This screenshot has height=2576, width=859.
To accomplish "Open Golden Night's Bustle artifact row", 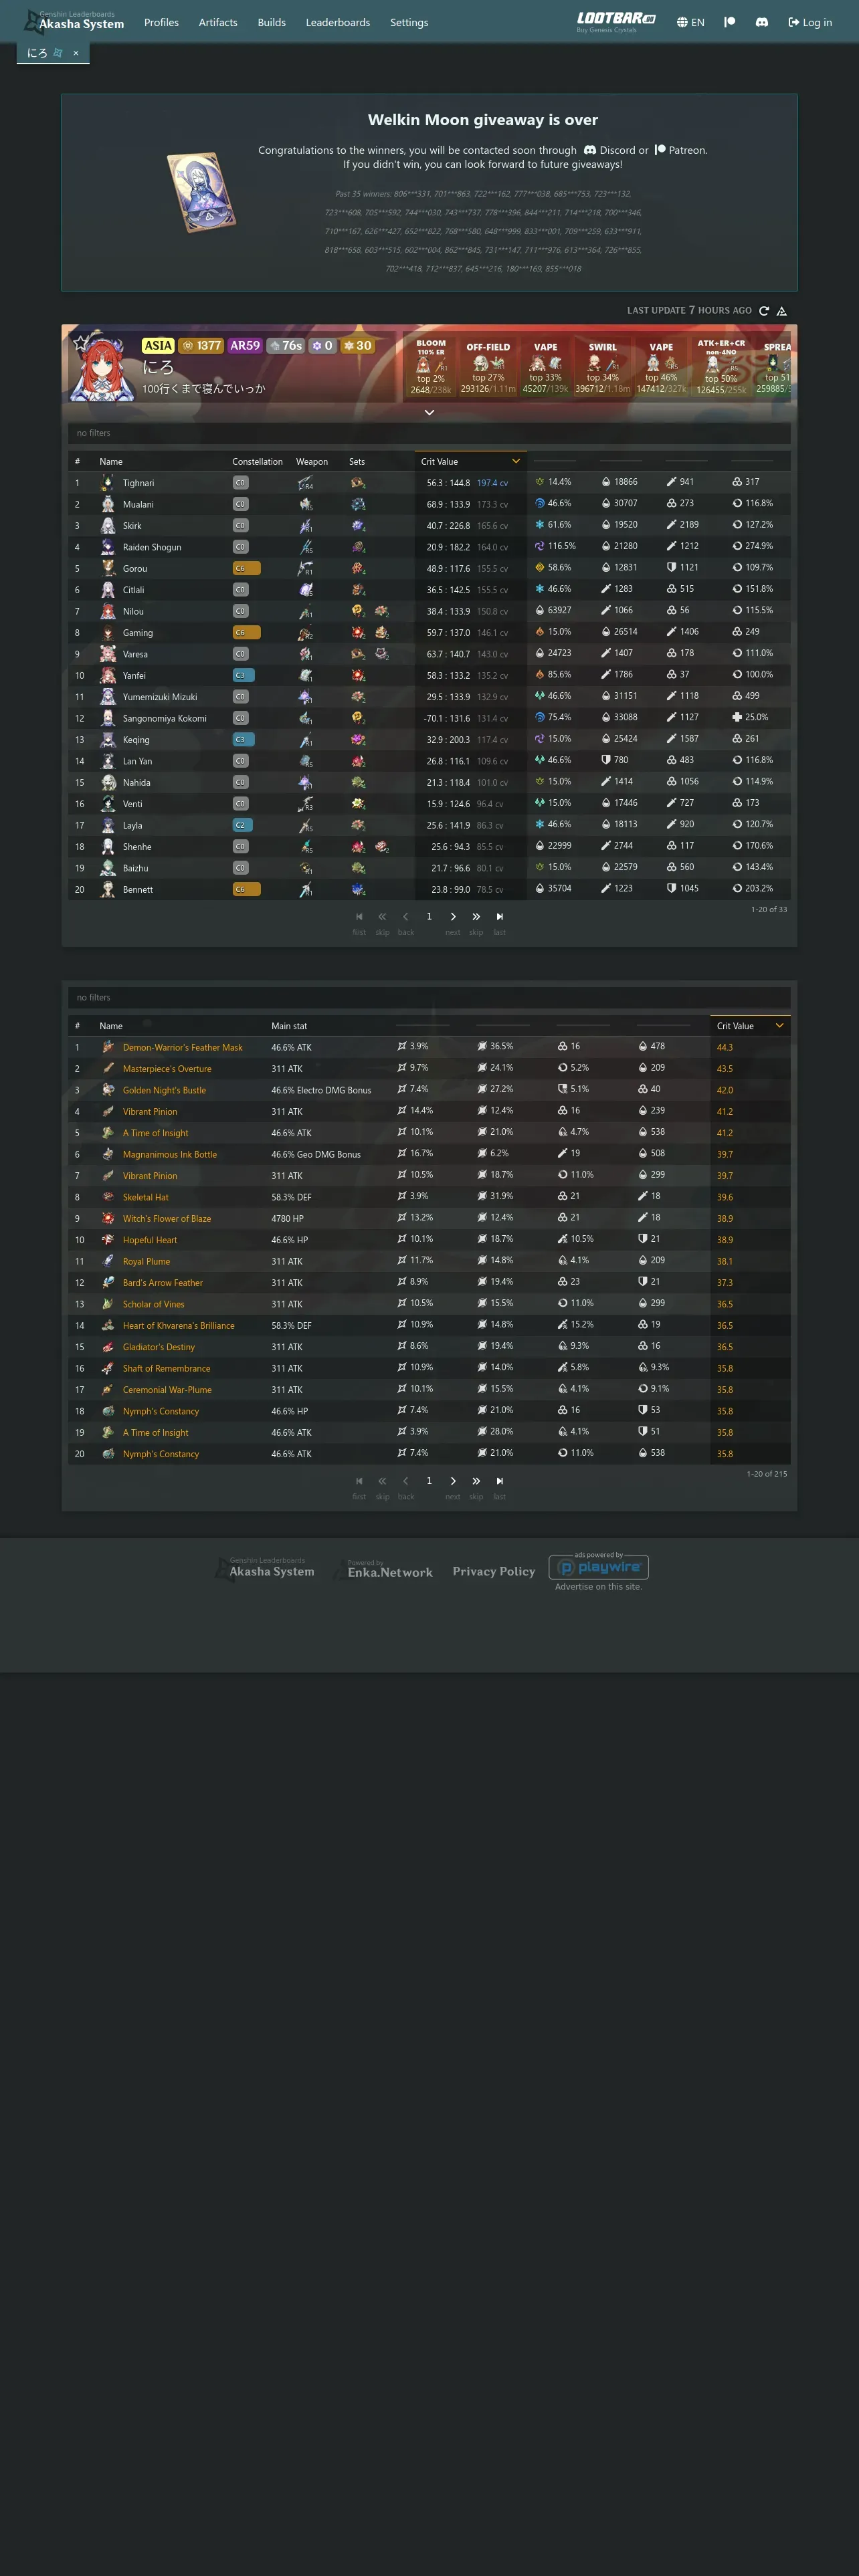I will [x=429, y=1090].
